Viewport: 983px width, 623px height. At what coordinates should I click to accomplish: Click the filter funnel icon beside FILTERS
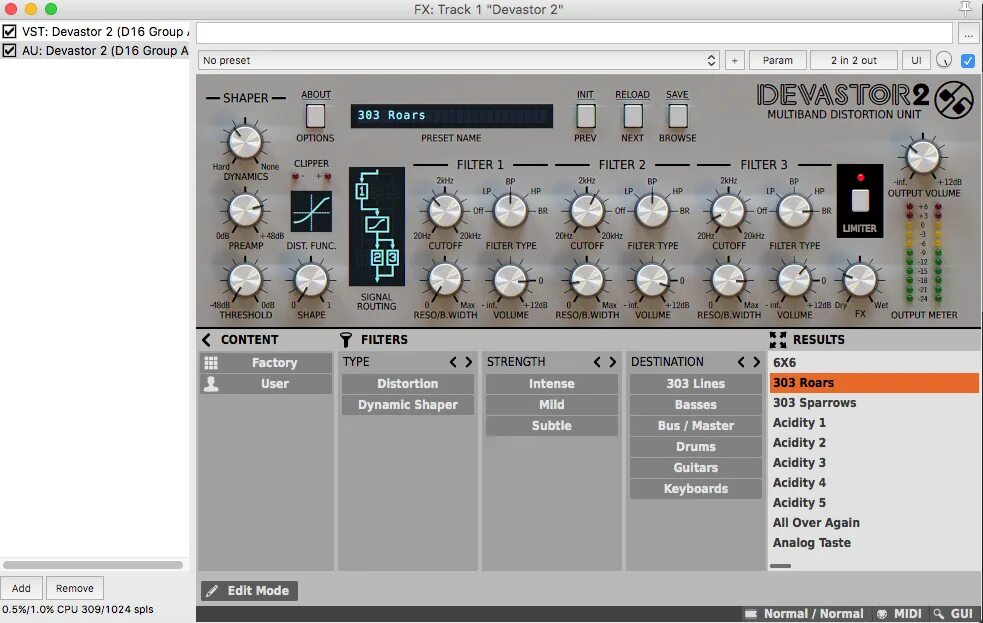coord(345,340)
